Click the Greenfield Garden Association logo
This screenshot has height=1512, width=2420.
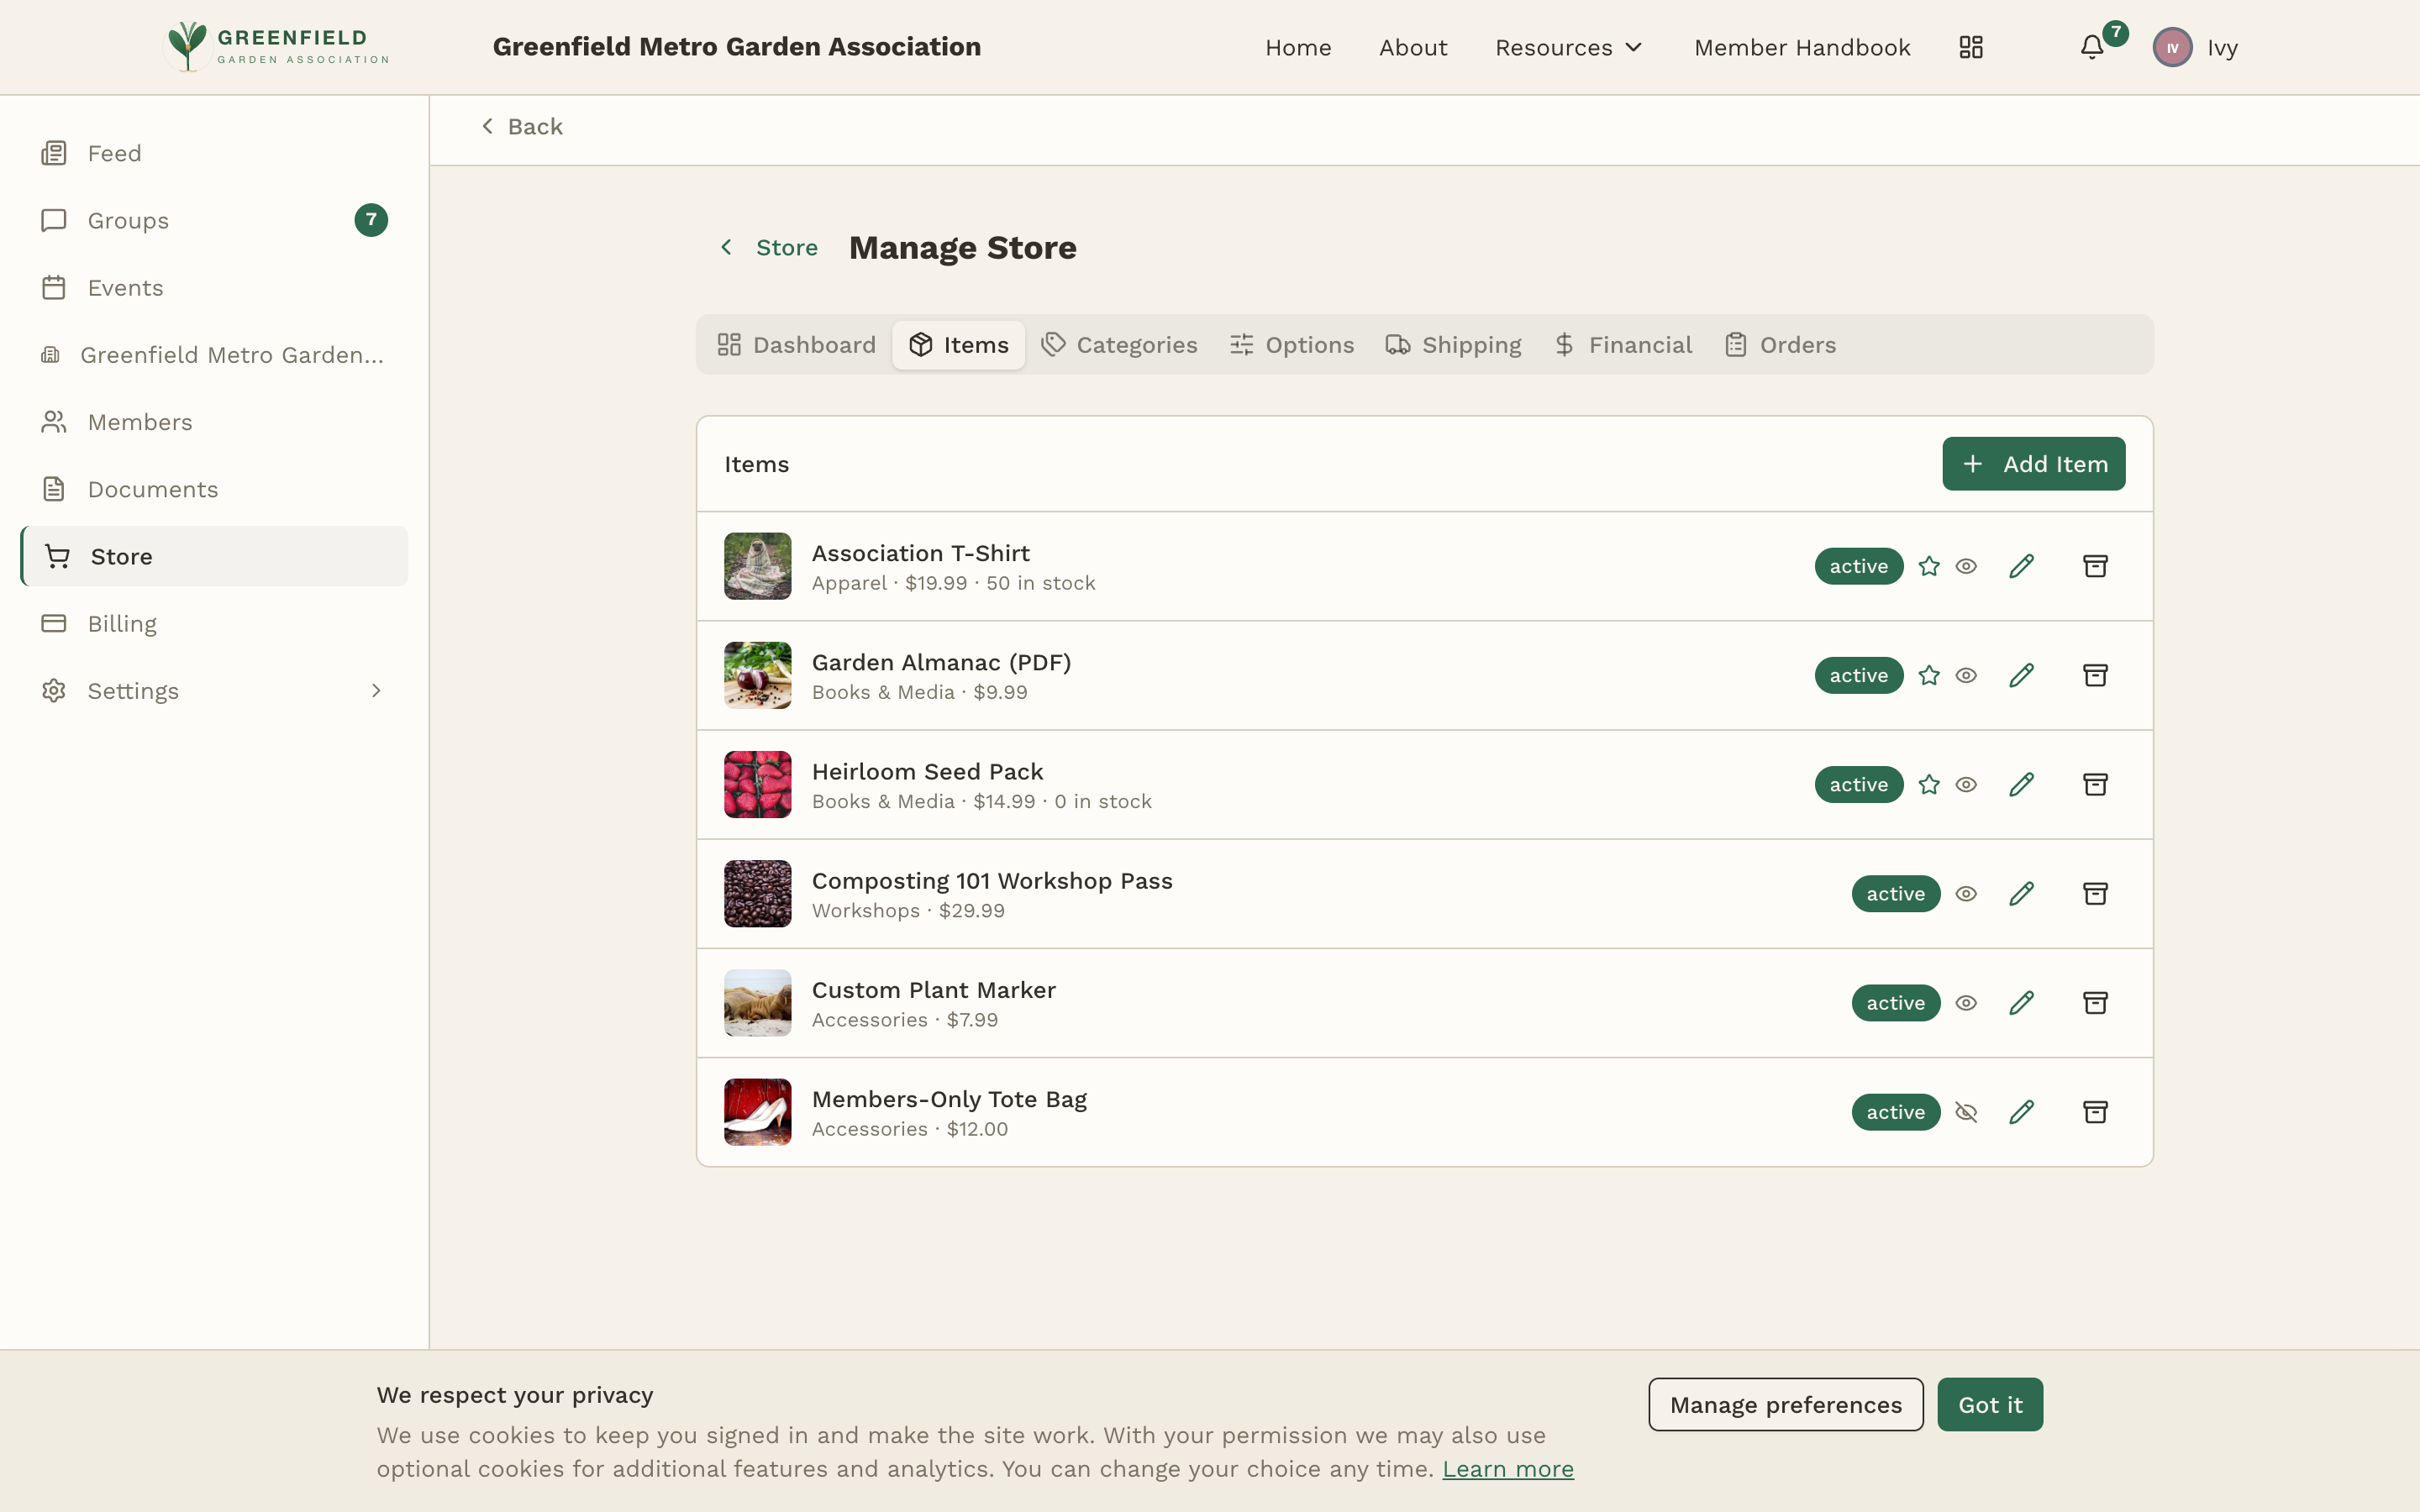(x=277, y=47)
